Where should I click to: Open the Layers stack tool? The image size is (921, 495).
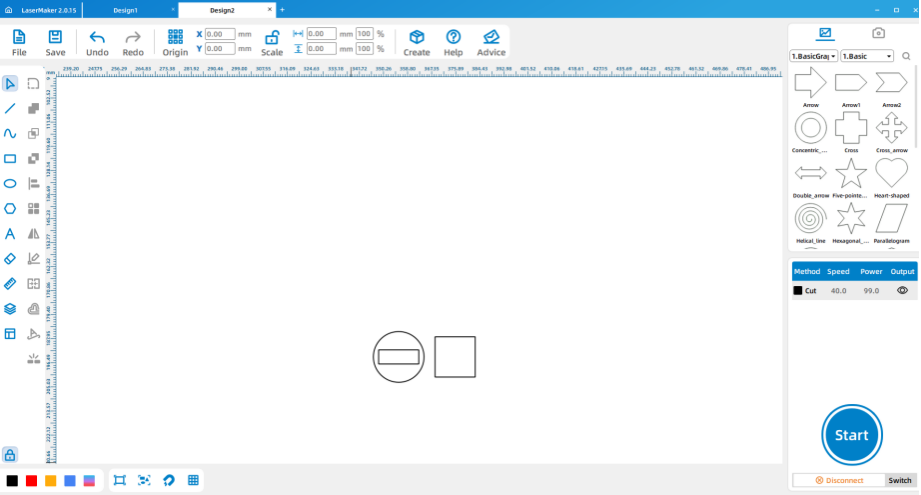pos(10,309)
